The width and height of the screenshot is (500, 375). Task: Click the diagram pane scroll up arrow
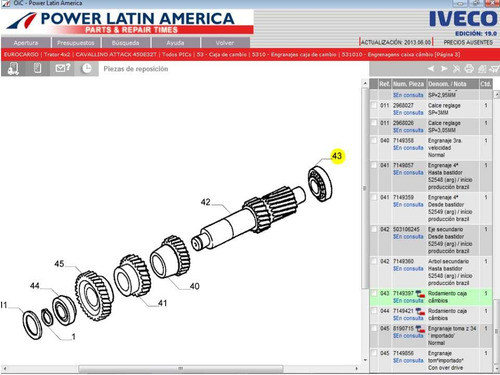point(365,83)
